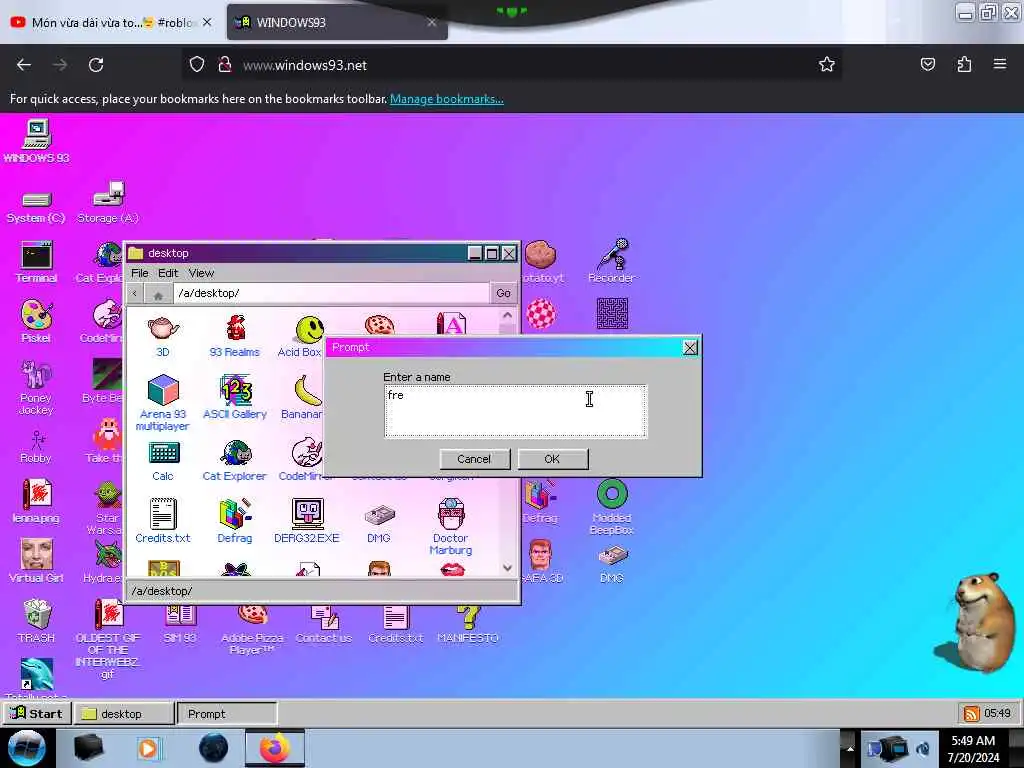This screenshot has height=768, width=1024.
Task: Select the Prompt taskbar button
Action: [x=227, y=714]
